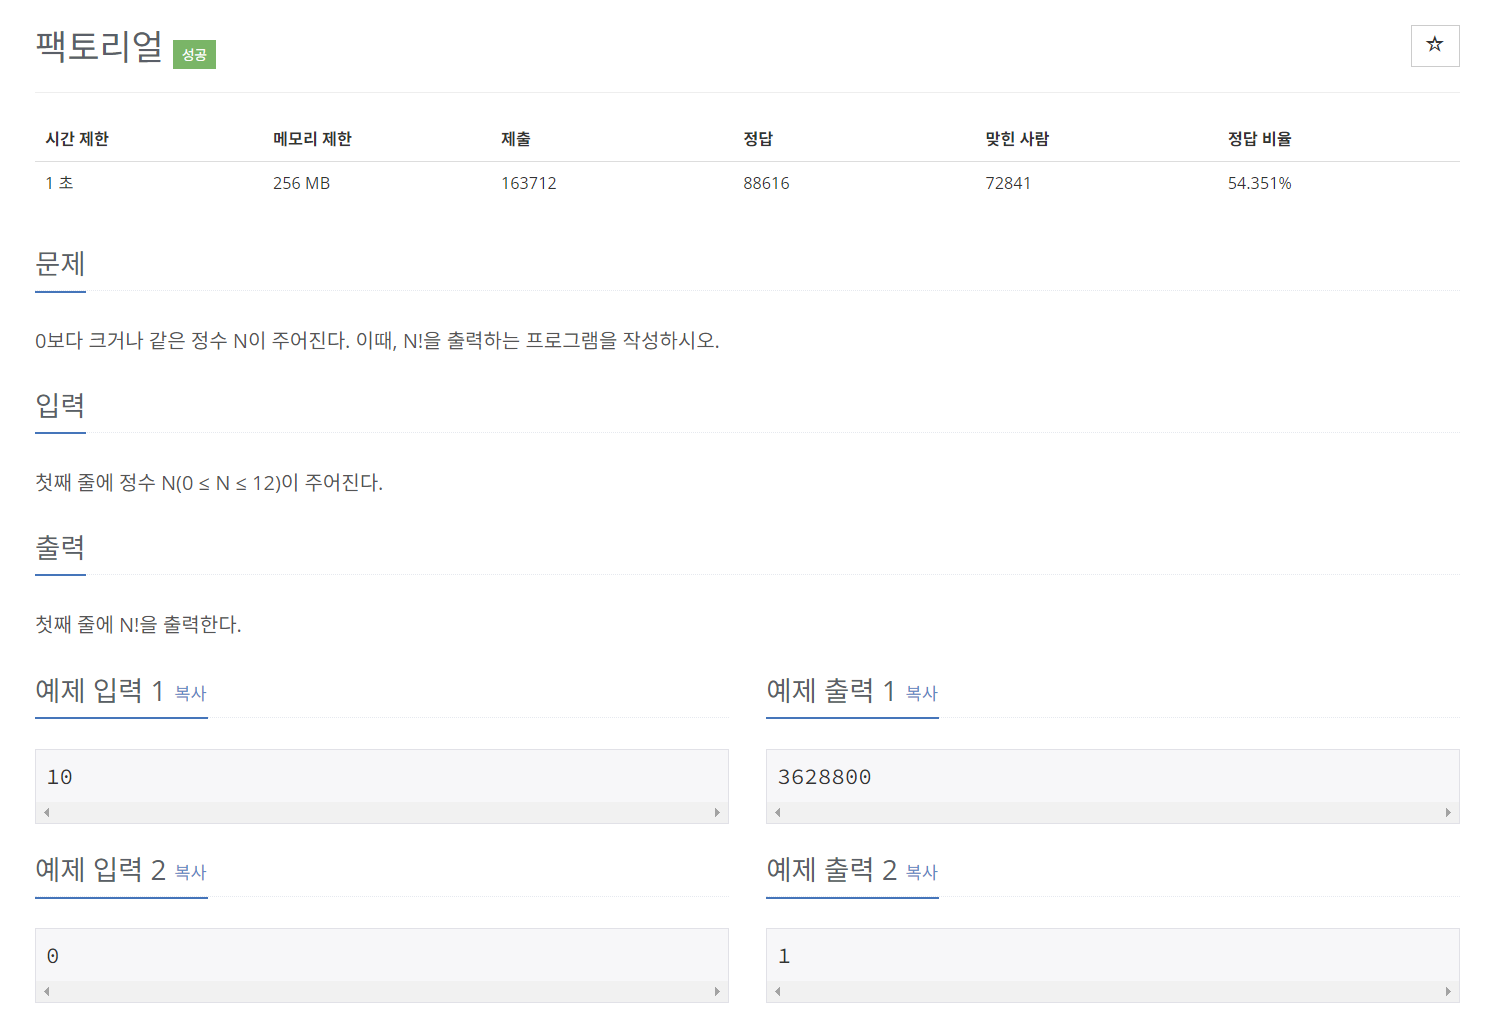Bookmark the problem with the star icon

pyautogui.click(x=1434, y=45)
